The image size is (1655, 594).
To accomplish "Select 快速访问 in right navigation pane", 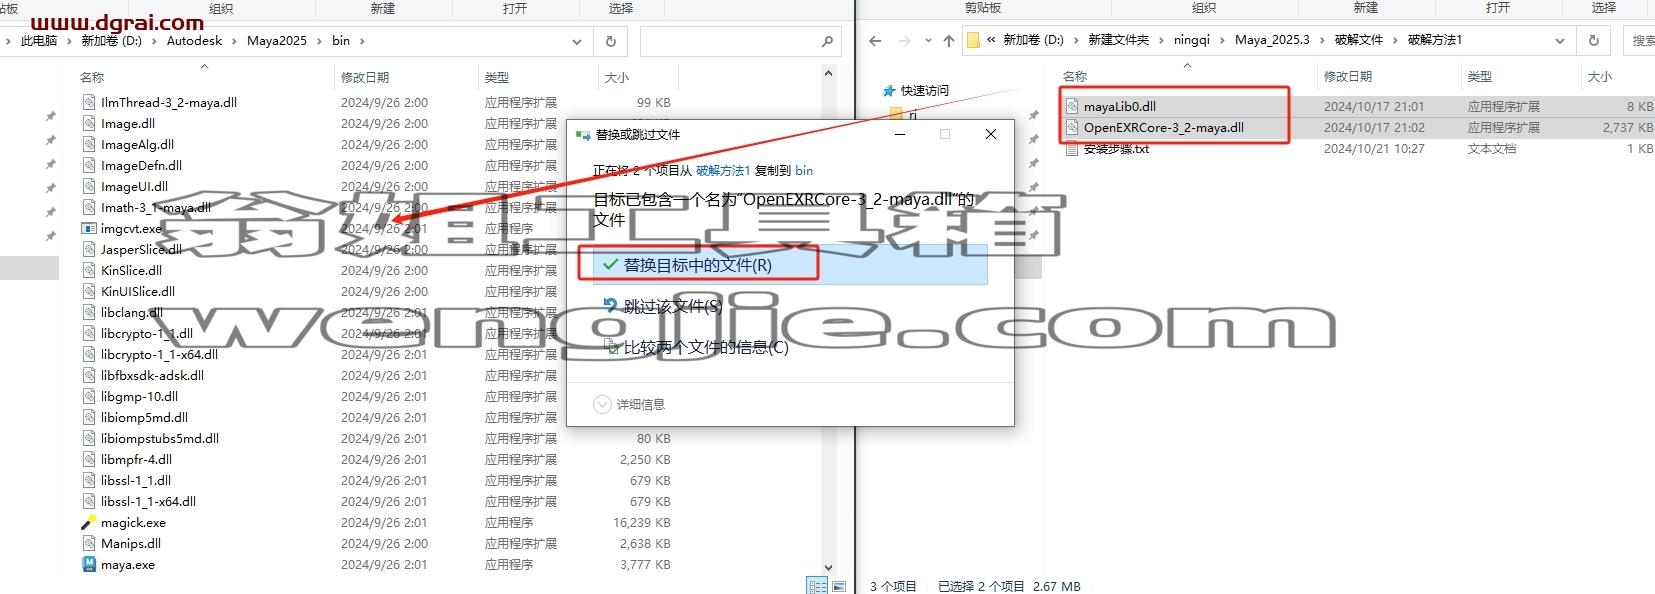I will pos(924,90).
